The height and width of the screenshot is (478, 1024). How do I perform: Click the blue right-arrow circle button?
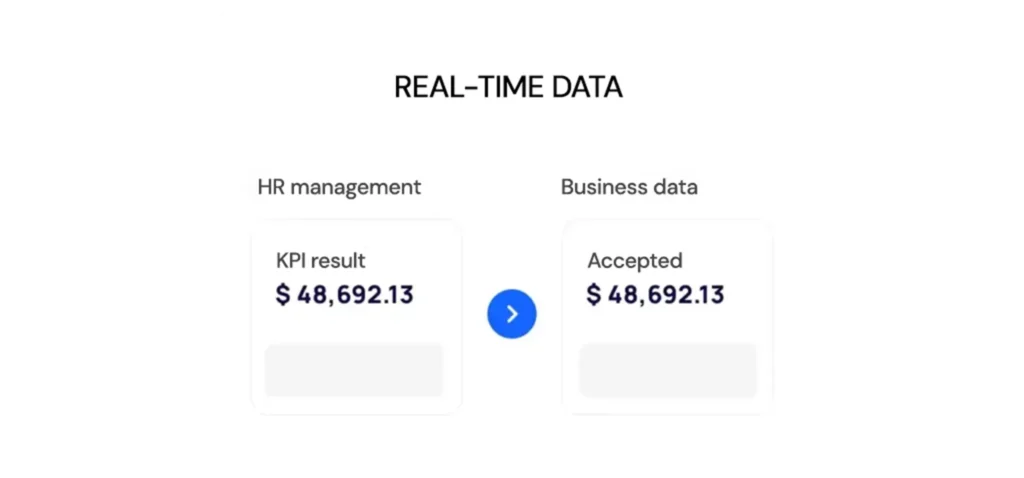tap(512, 315)
